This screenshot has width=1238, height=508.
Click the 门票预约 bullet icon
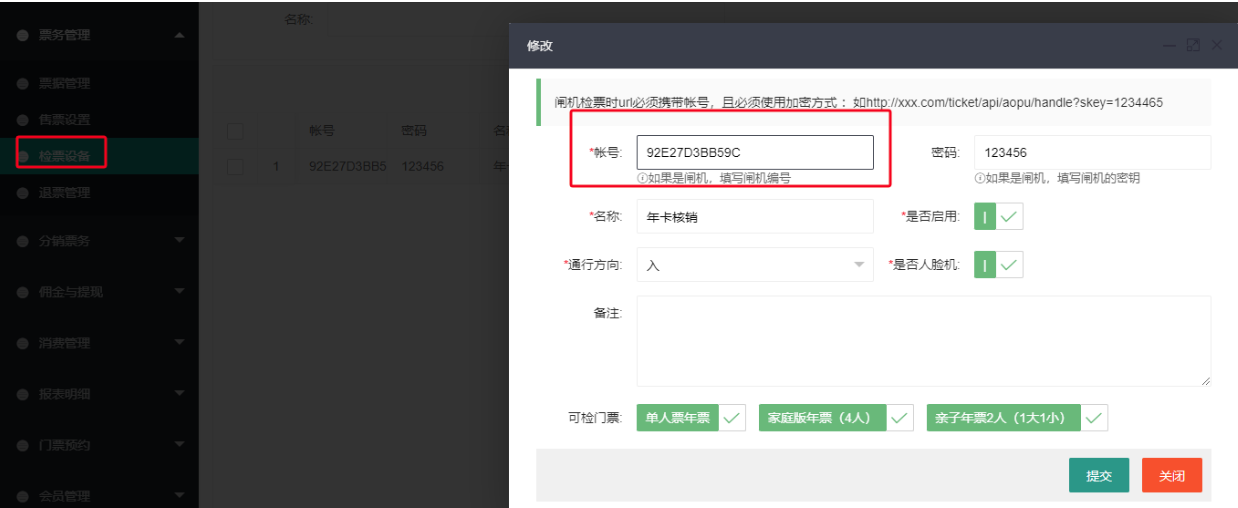22,445
